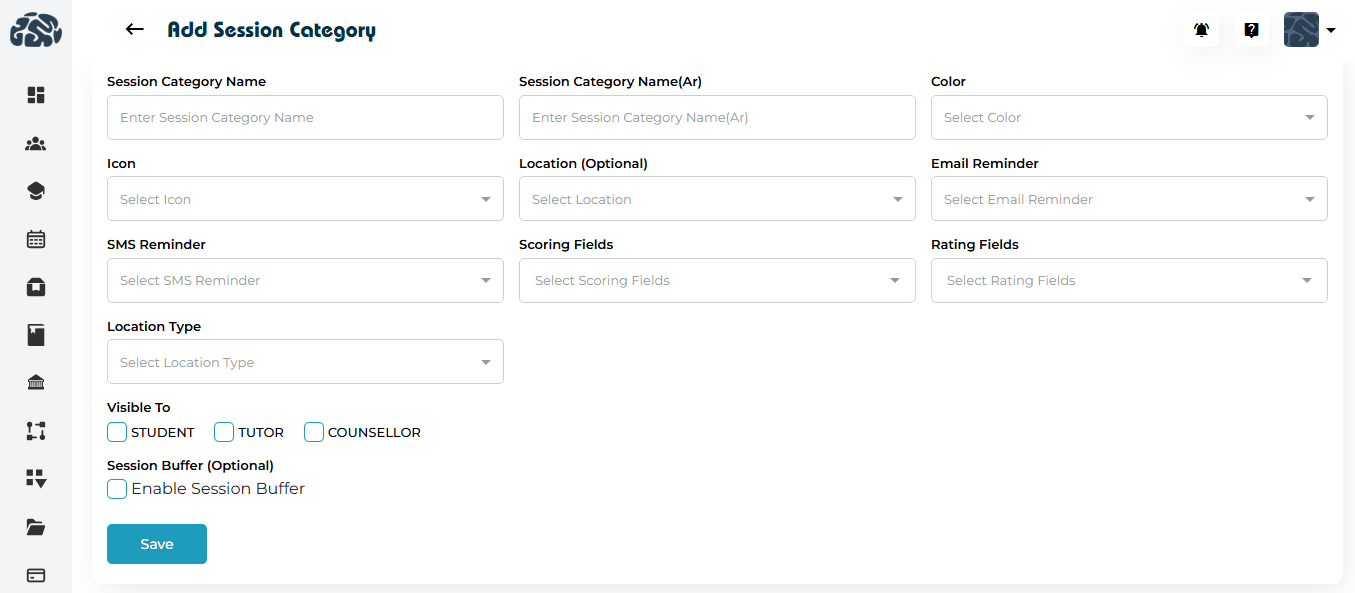Click the Save button
1355x593 pixels.
coord(157,544)
